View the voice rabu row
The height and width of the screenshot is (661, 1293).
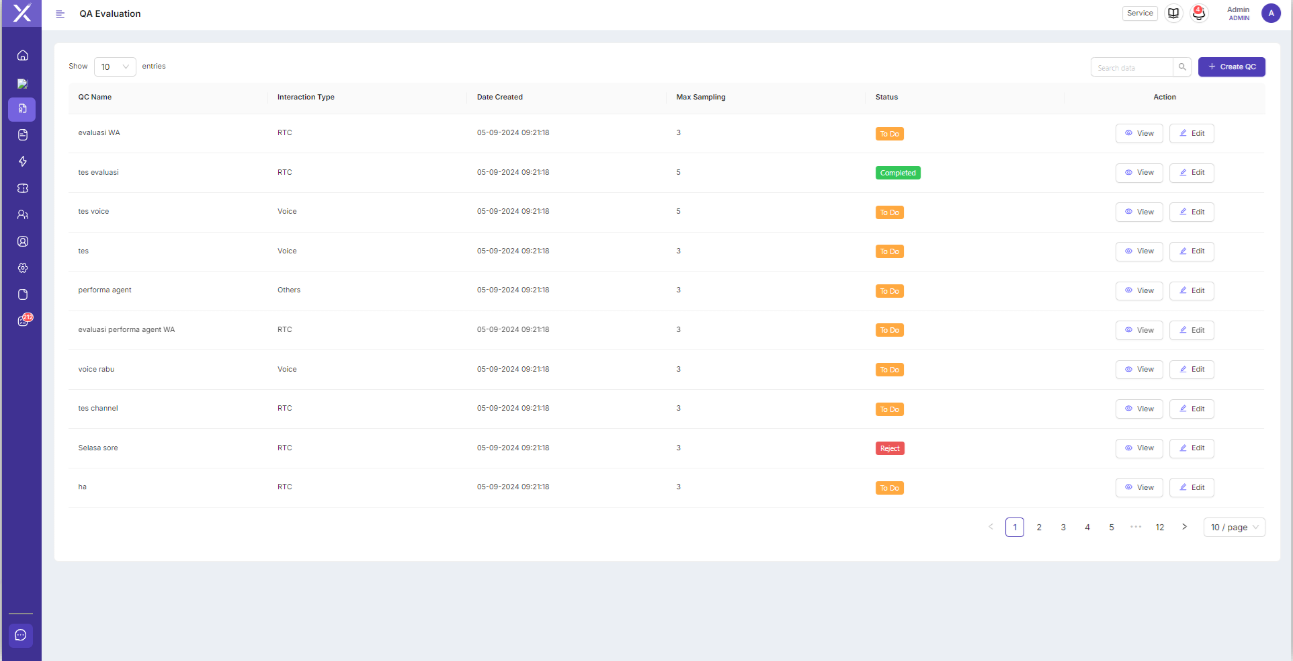point(1139,369)
